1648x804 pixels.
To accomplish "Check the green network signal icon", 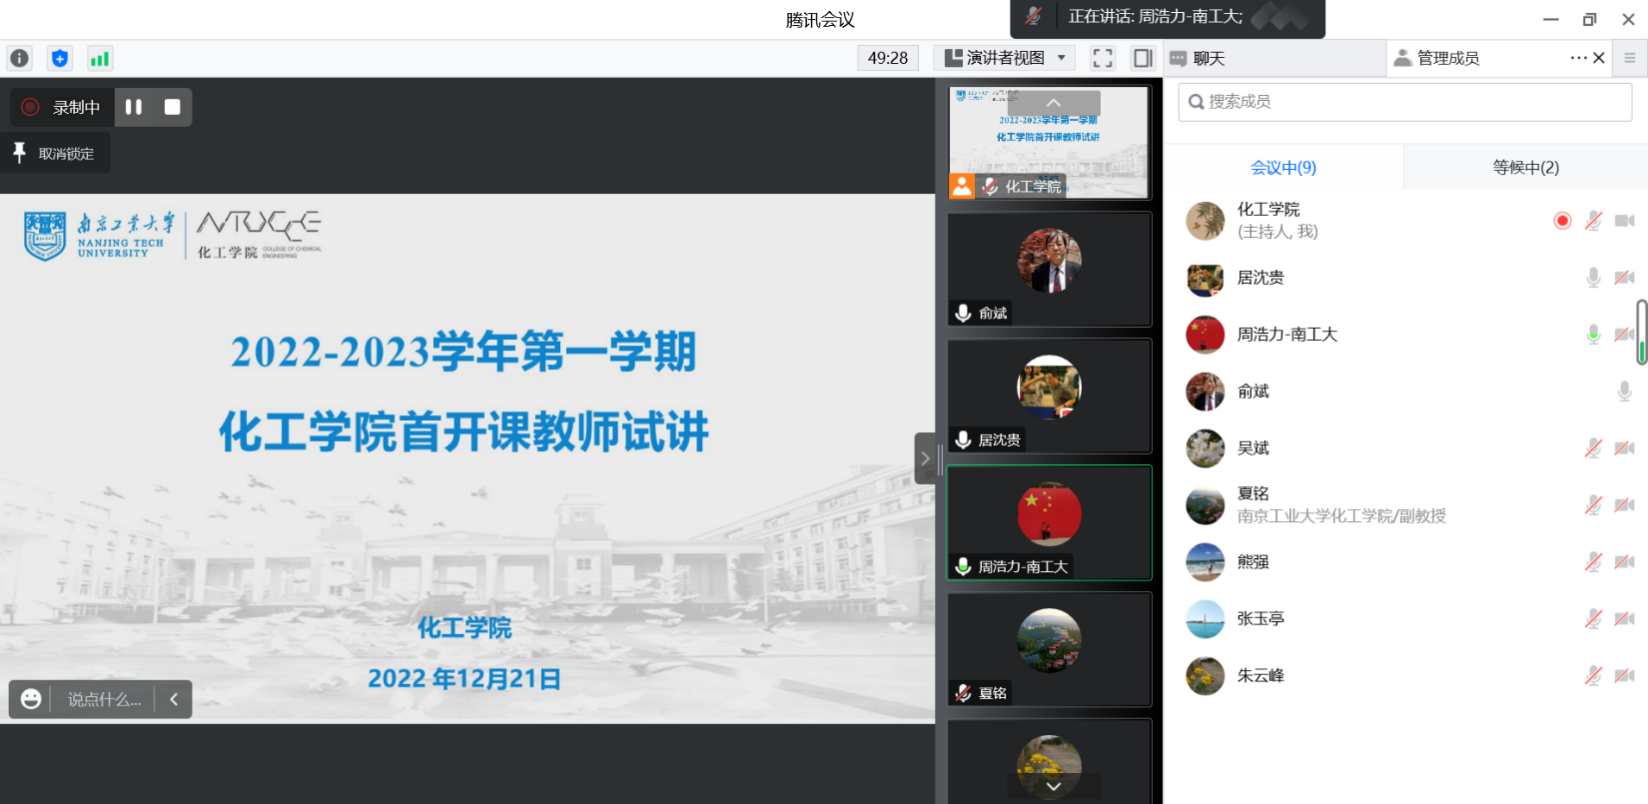I will point(100,58).
